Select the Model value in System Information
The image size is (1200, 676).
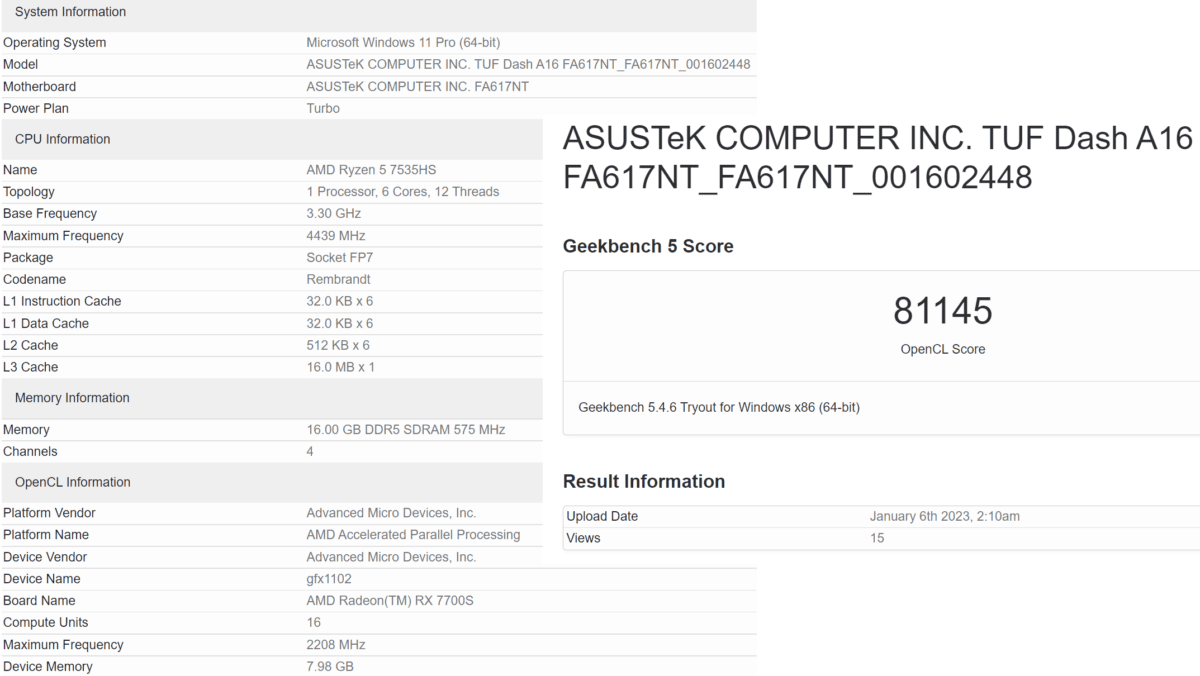[x=528, y=65]
